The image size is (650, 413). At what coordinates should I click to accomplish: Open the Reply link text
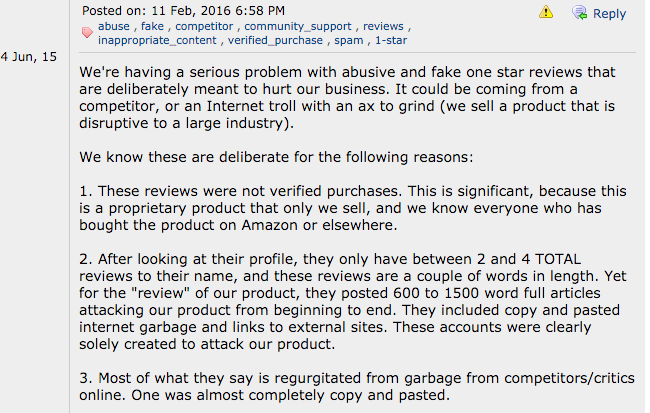pyautogui.click(x=609, y=13)
